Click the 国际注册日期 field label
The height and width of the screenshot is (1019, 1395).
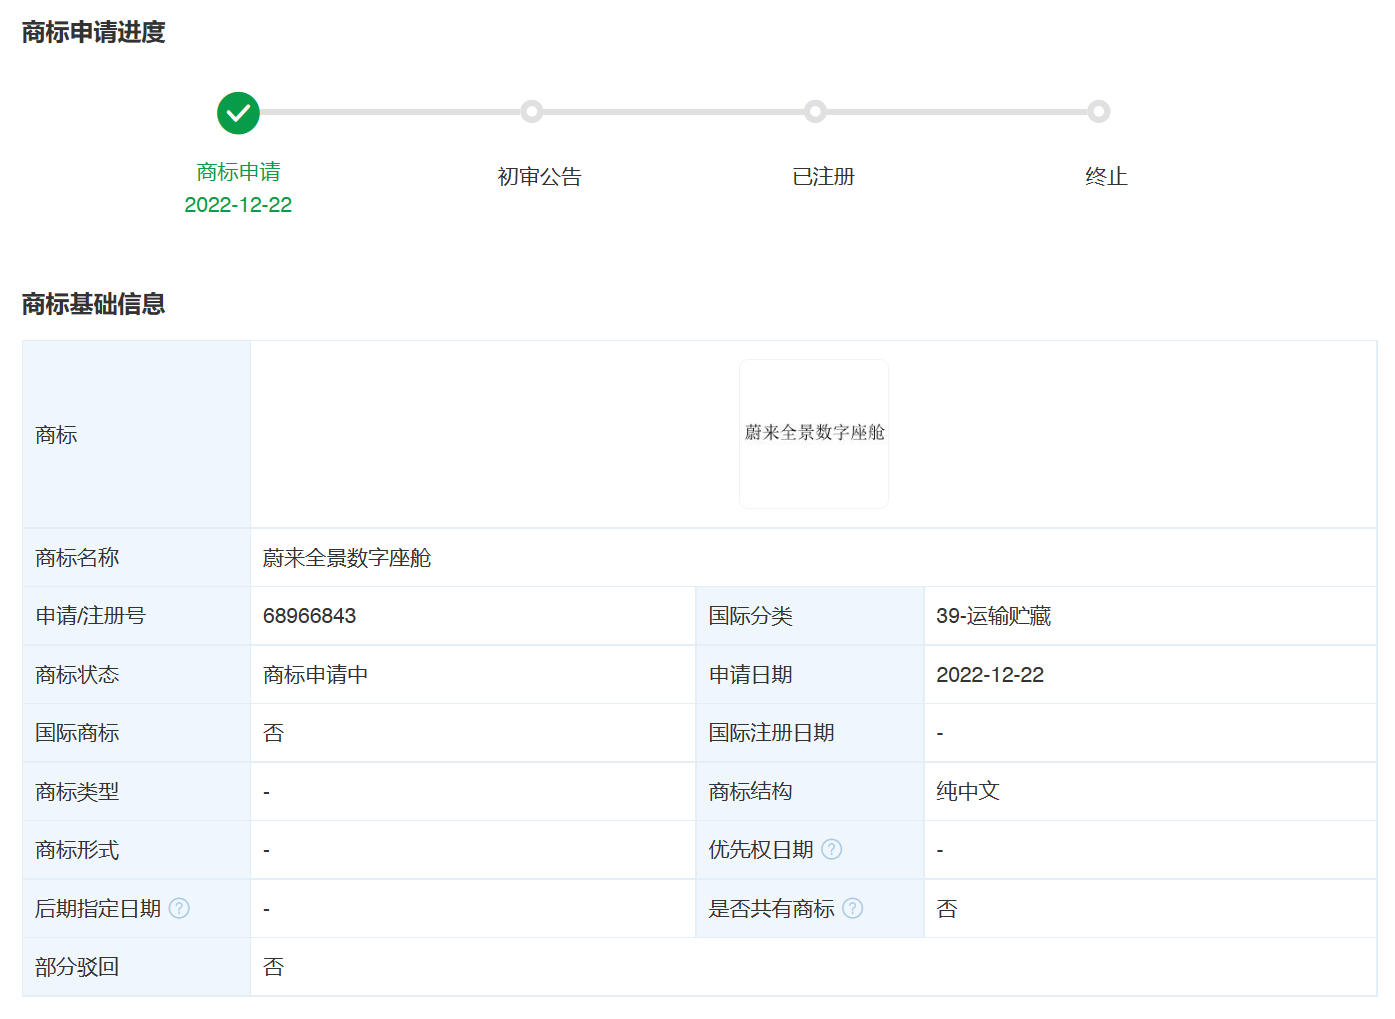(772, 733)
